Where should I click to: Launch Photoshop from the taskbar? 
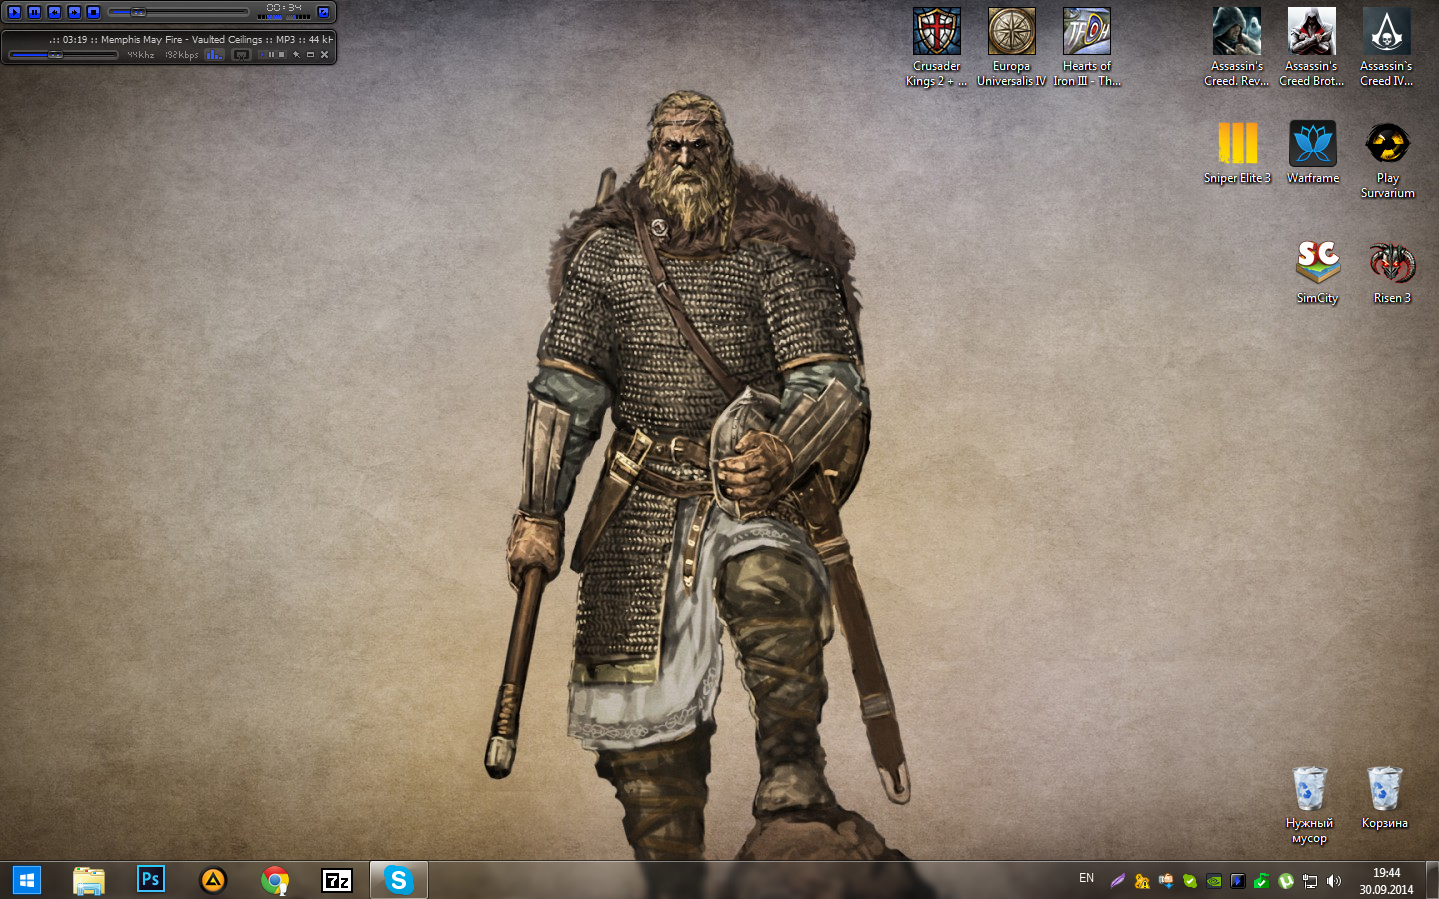[x=151, y=880]
